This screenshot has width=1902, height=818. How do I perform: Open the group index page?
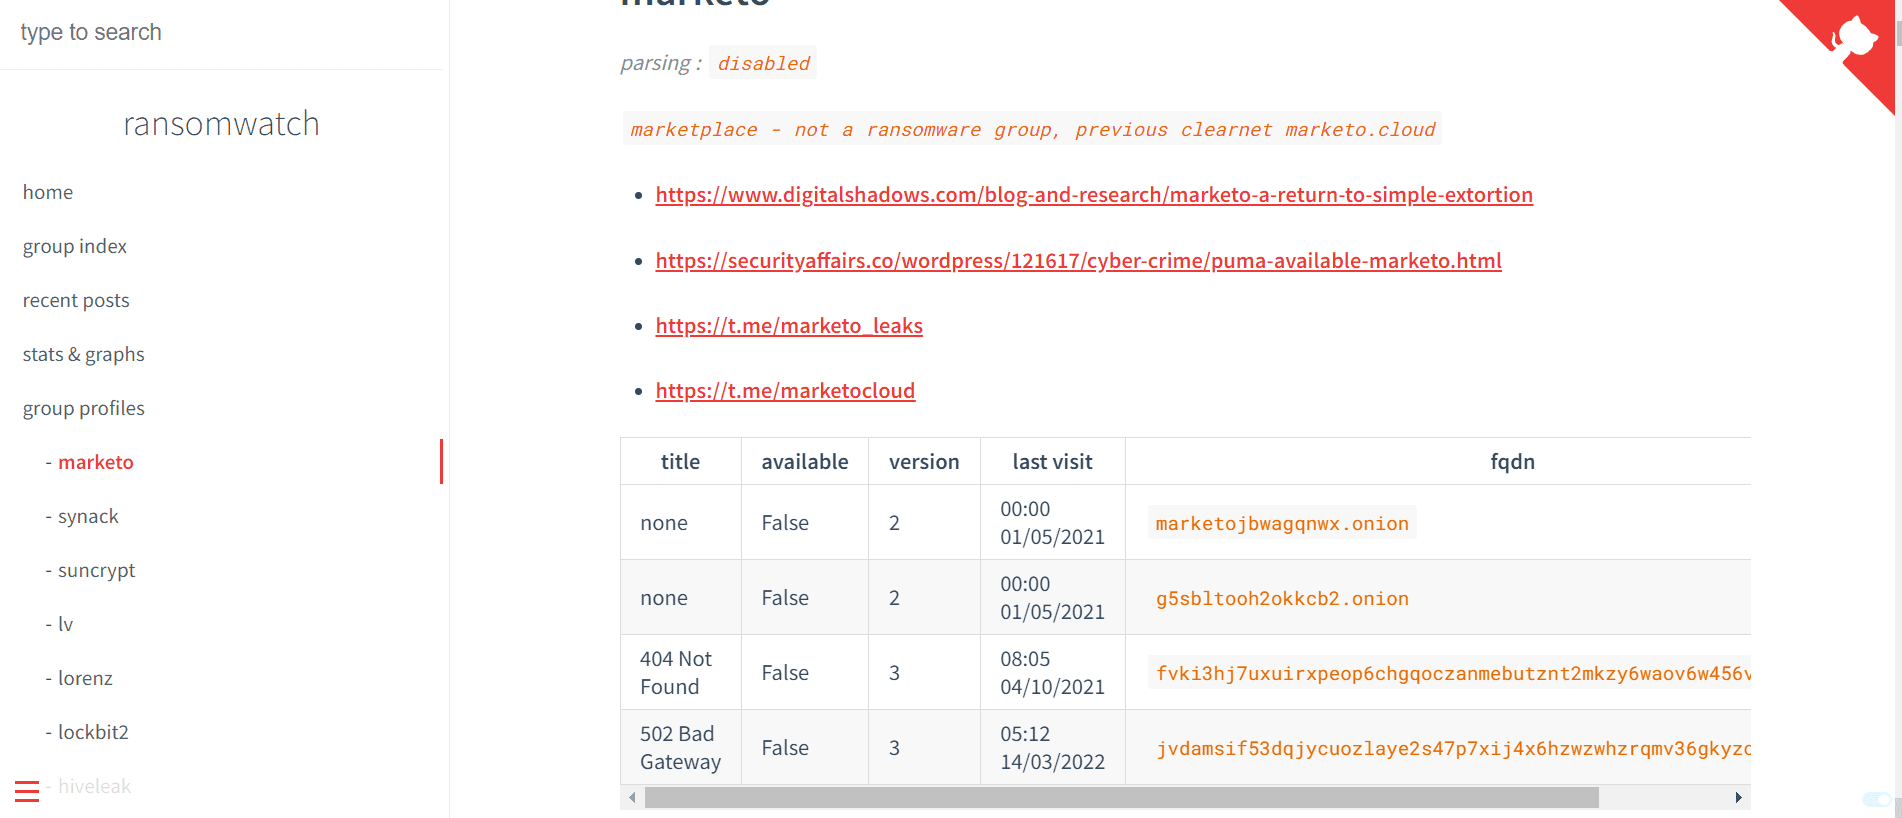pyautogui.click(x=75, y=246)
